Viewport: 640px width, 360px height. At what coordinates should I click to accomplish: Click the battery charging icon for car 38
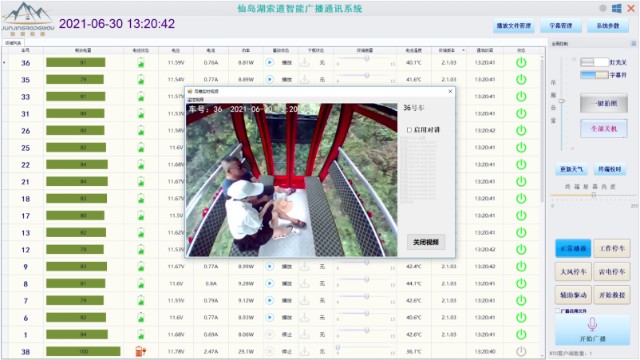click(x=140, y=351)
